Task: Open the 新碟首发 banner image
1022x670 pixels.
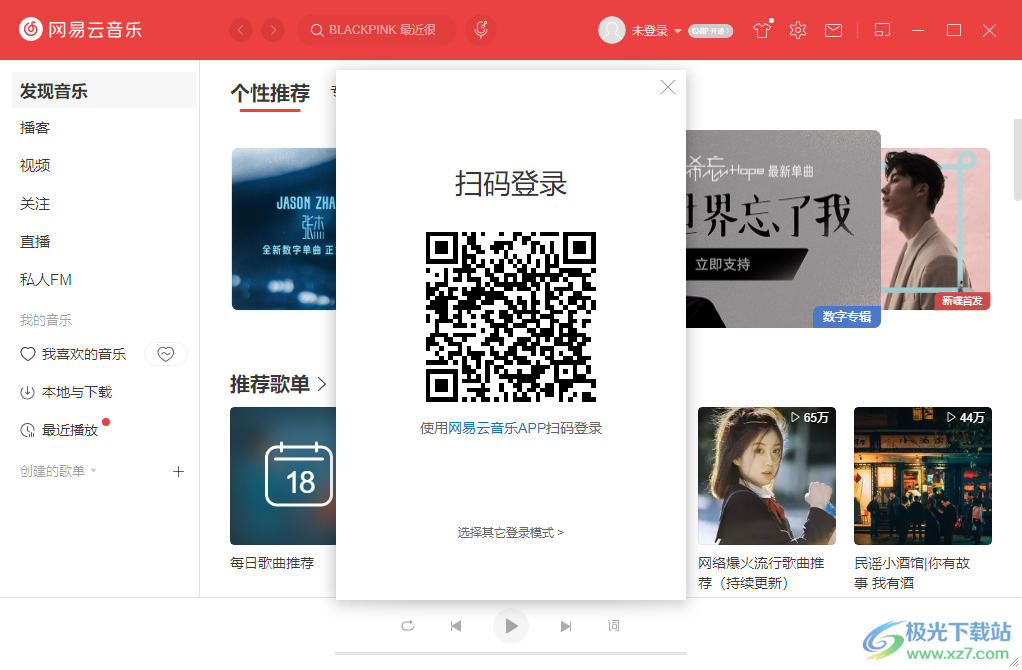Action: click(935, 229)
